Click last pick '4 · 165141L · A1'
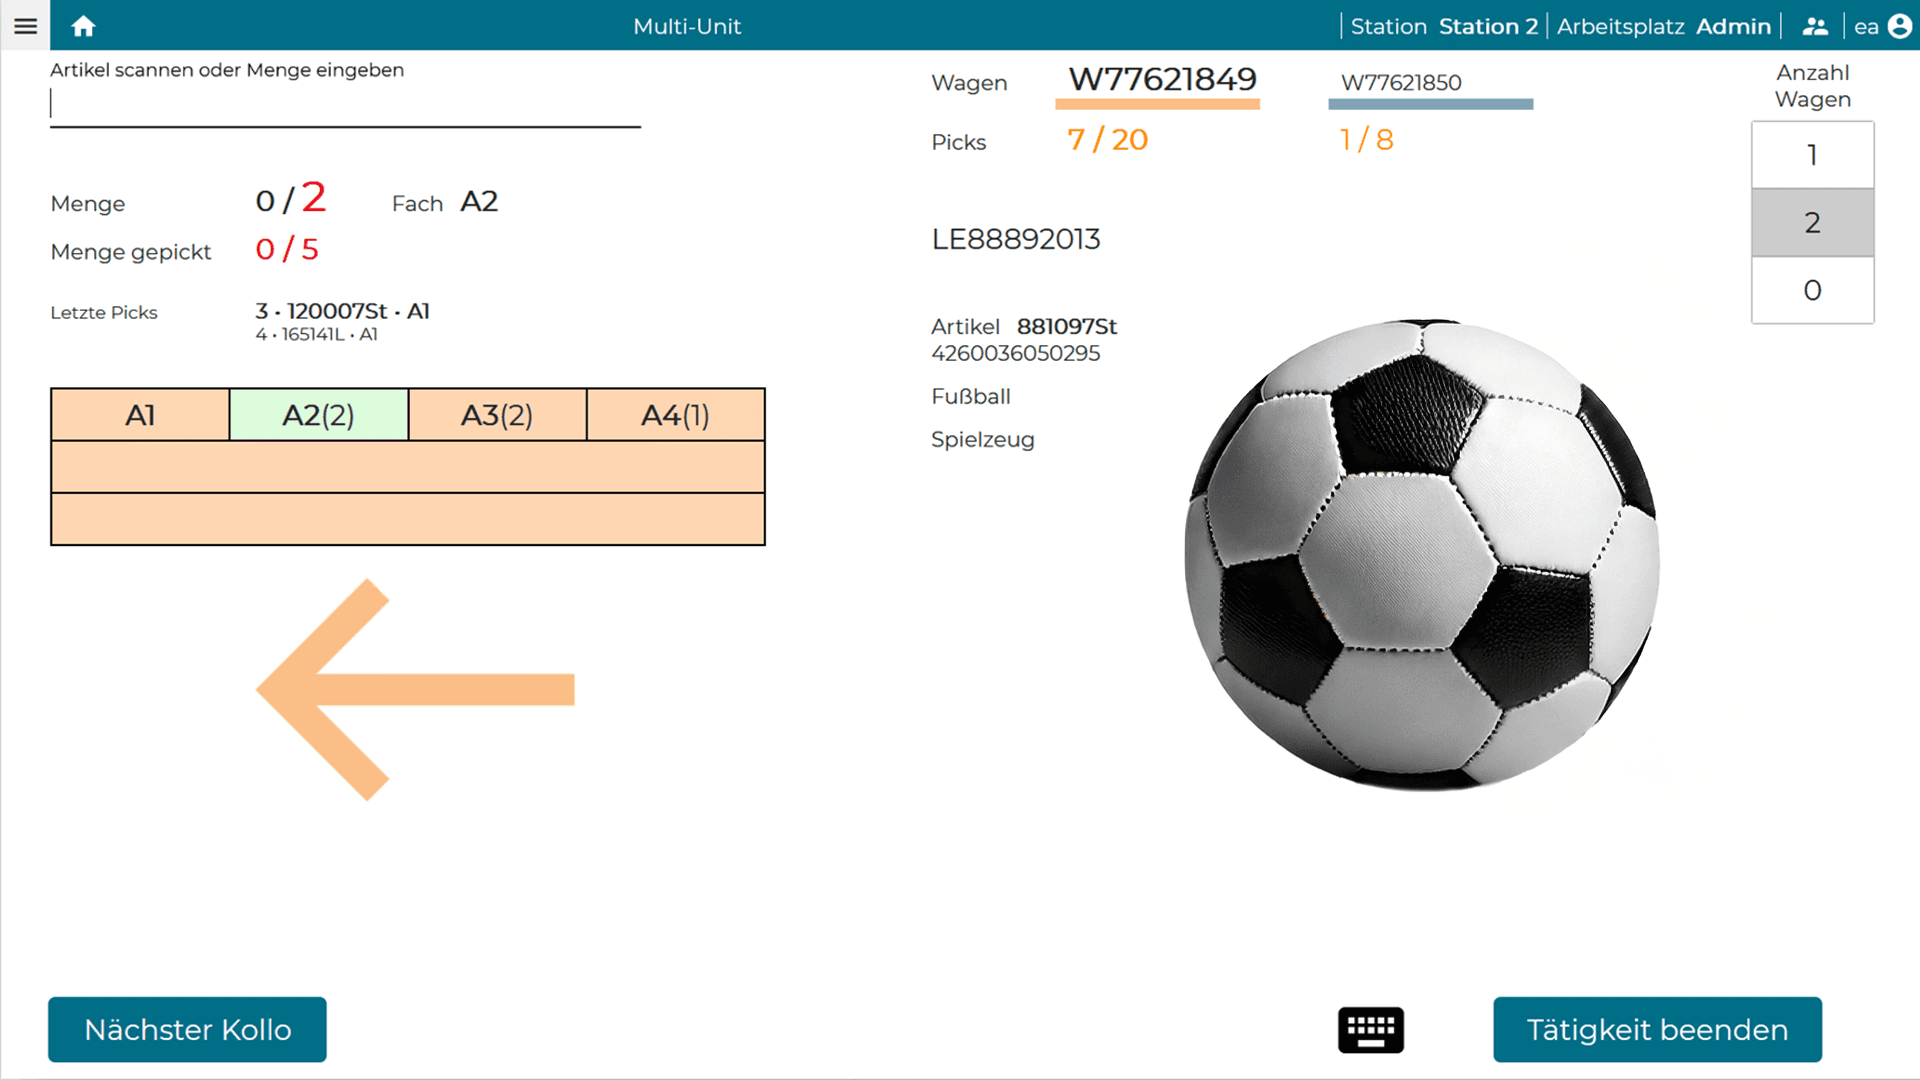 tap(316, 335)
